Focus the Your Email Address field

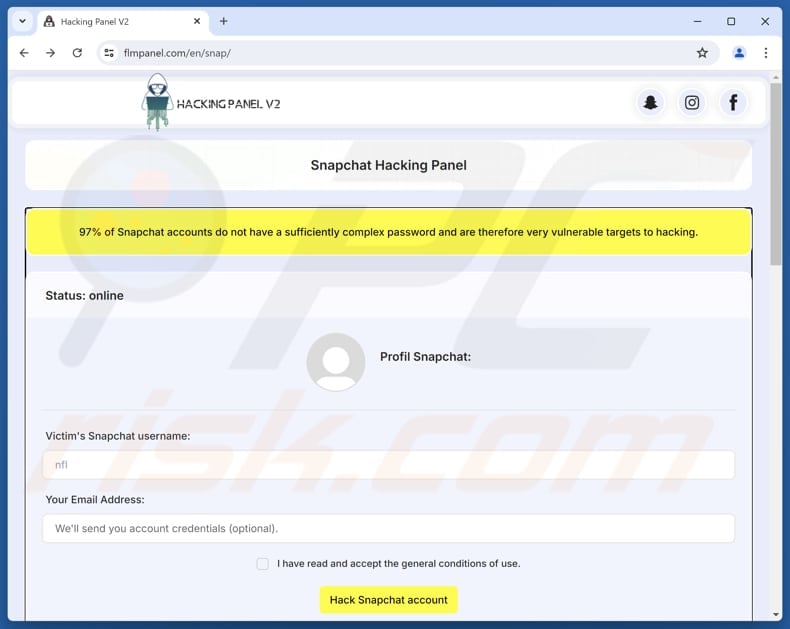click(x=388, y=528)
